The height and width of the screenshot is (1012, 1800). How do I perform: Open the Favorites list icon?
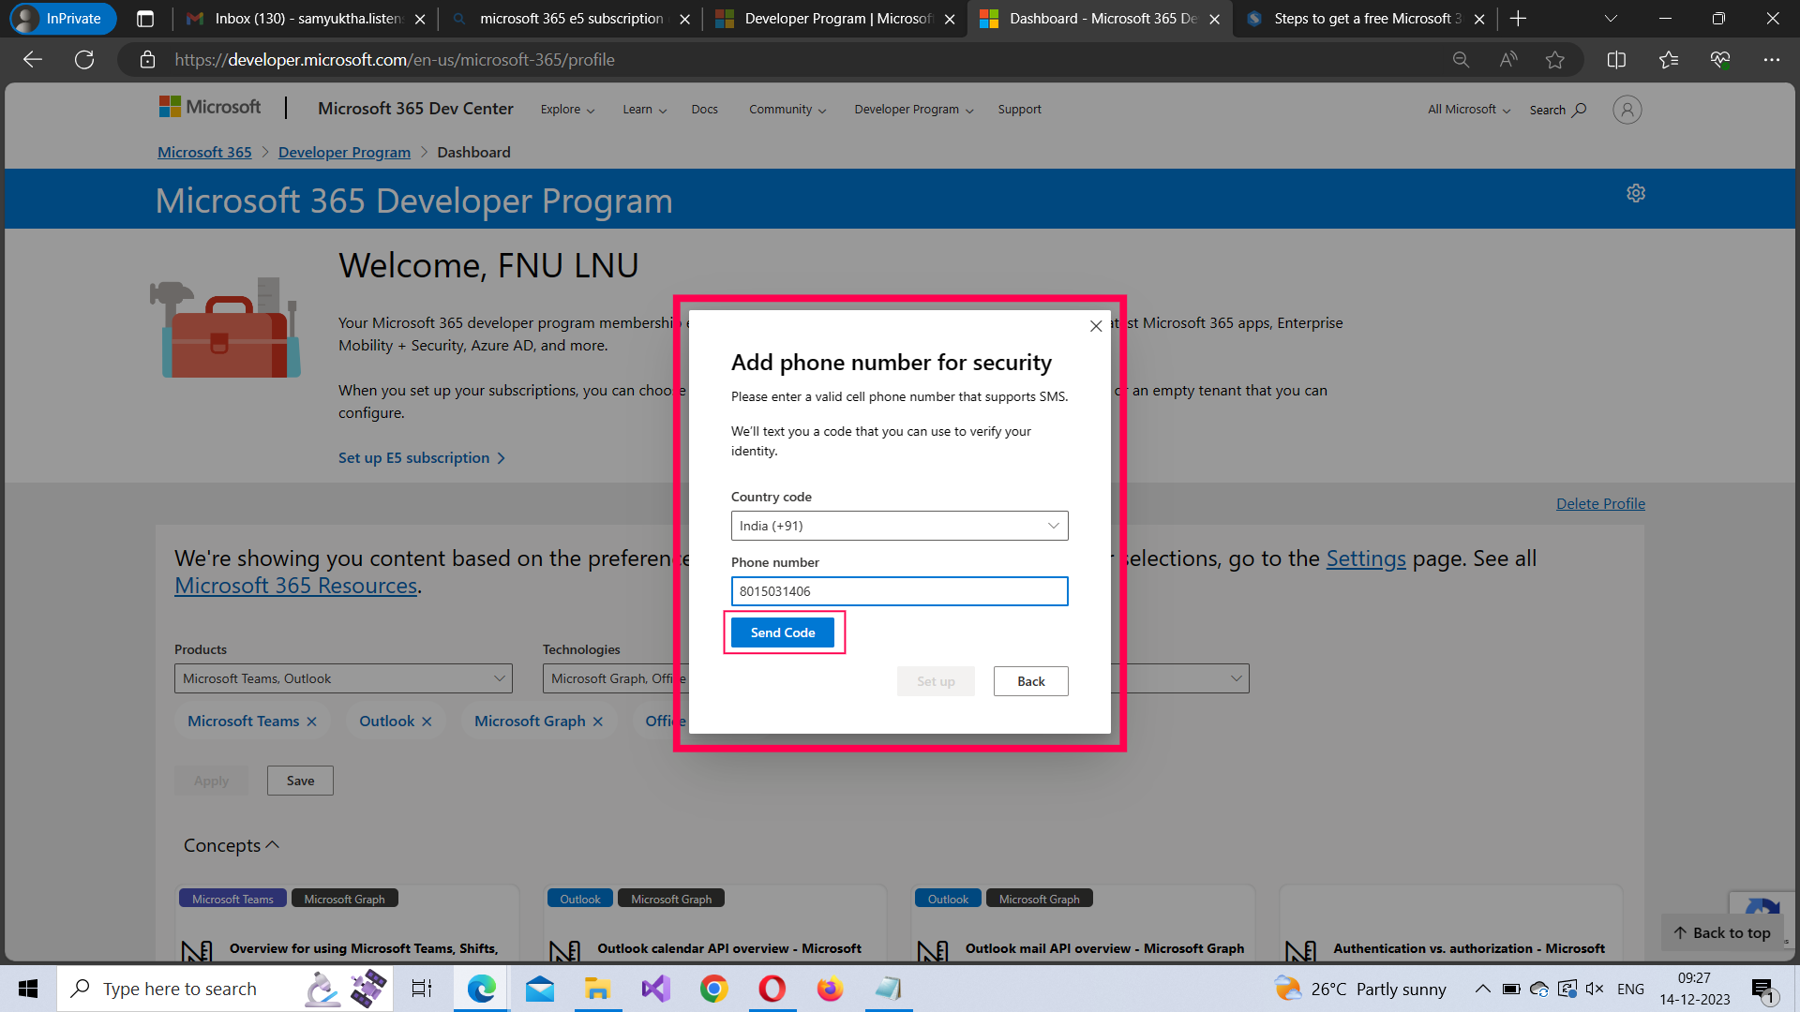[1668, 60]
